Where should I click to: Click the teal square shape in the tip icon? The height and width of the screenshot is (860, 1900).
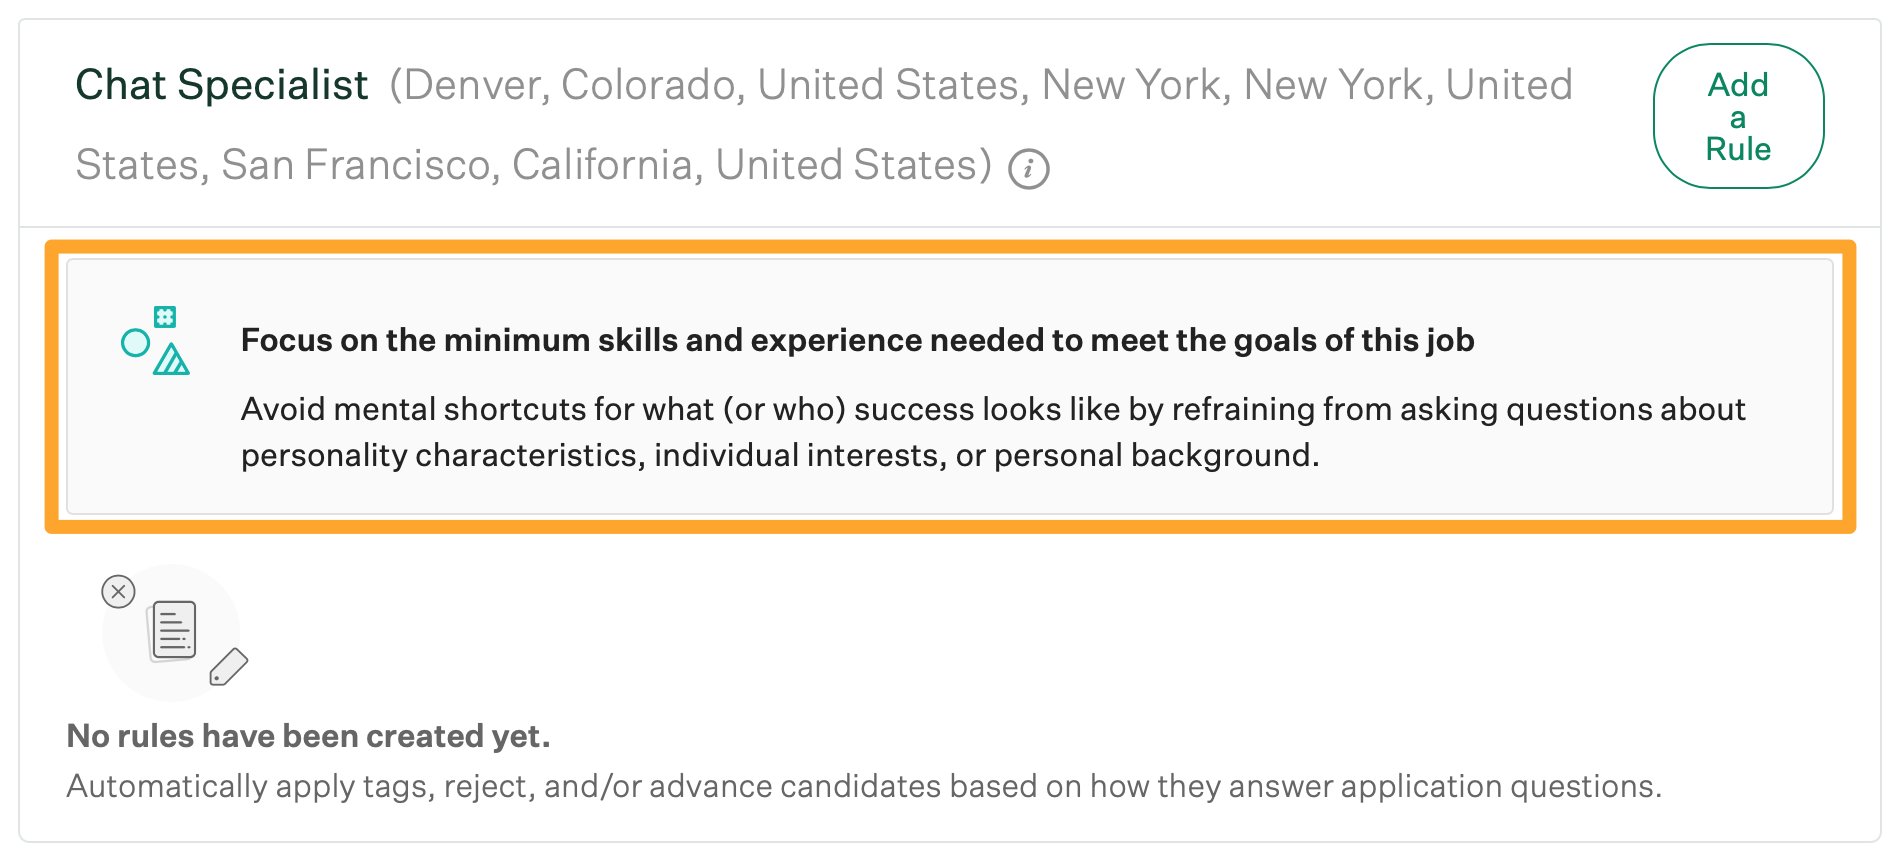coord(165,317)
